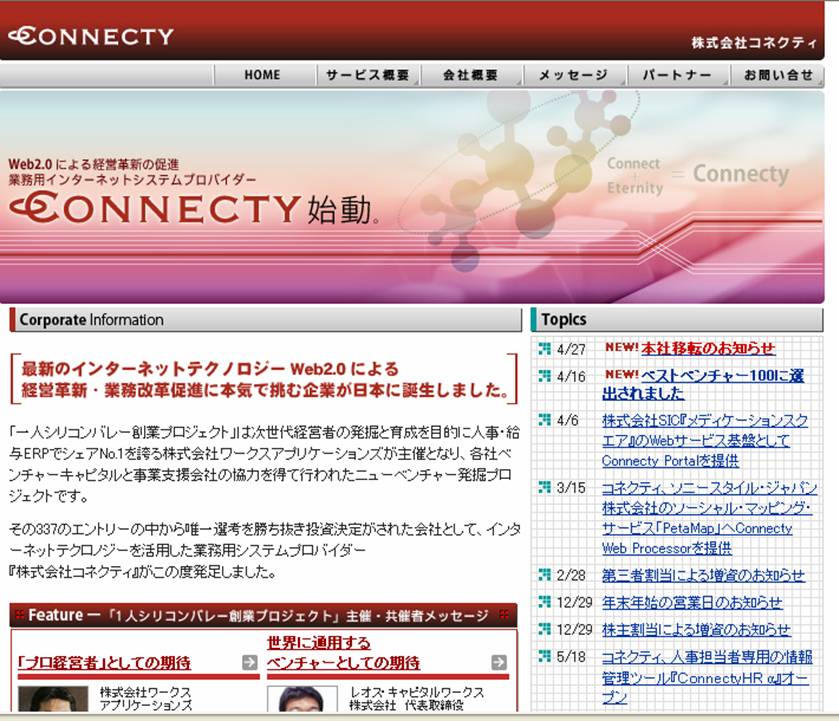Open the ベストベンチャー100に選出されました link

click(703, 385)
